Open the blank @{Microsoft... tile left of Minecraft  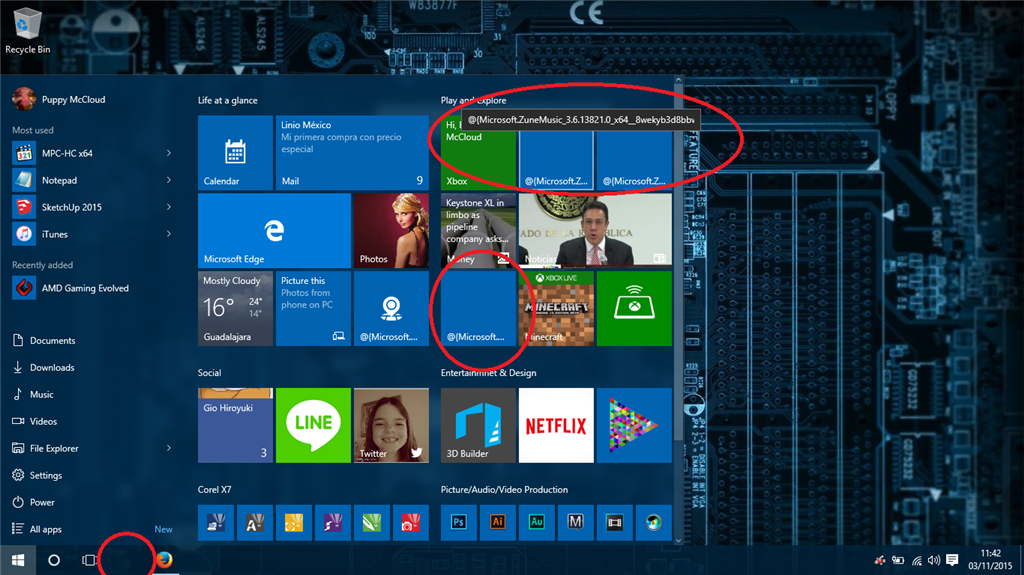tap(478, 308)
